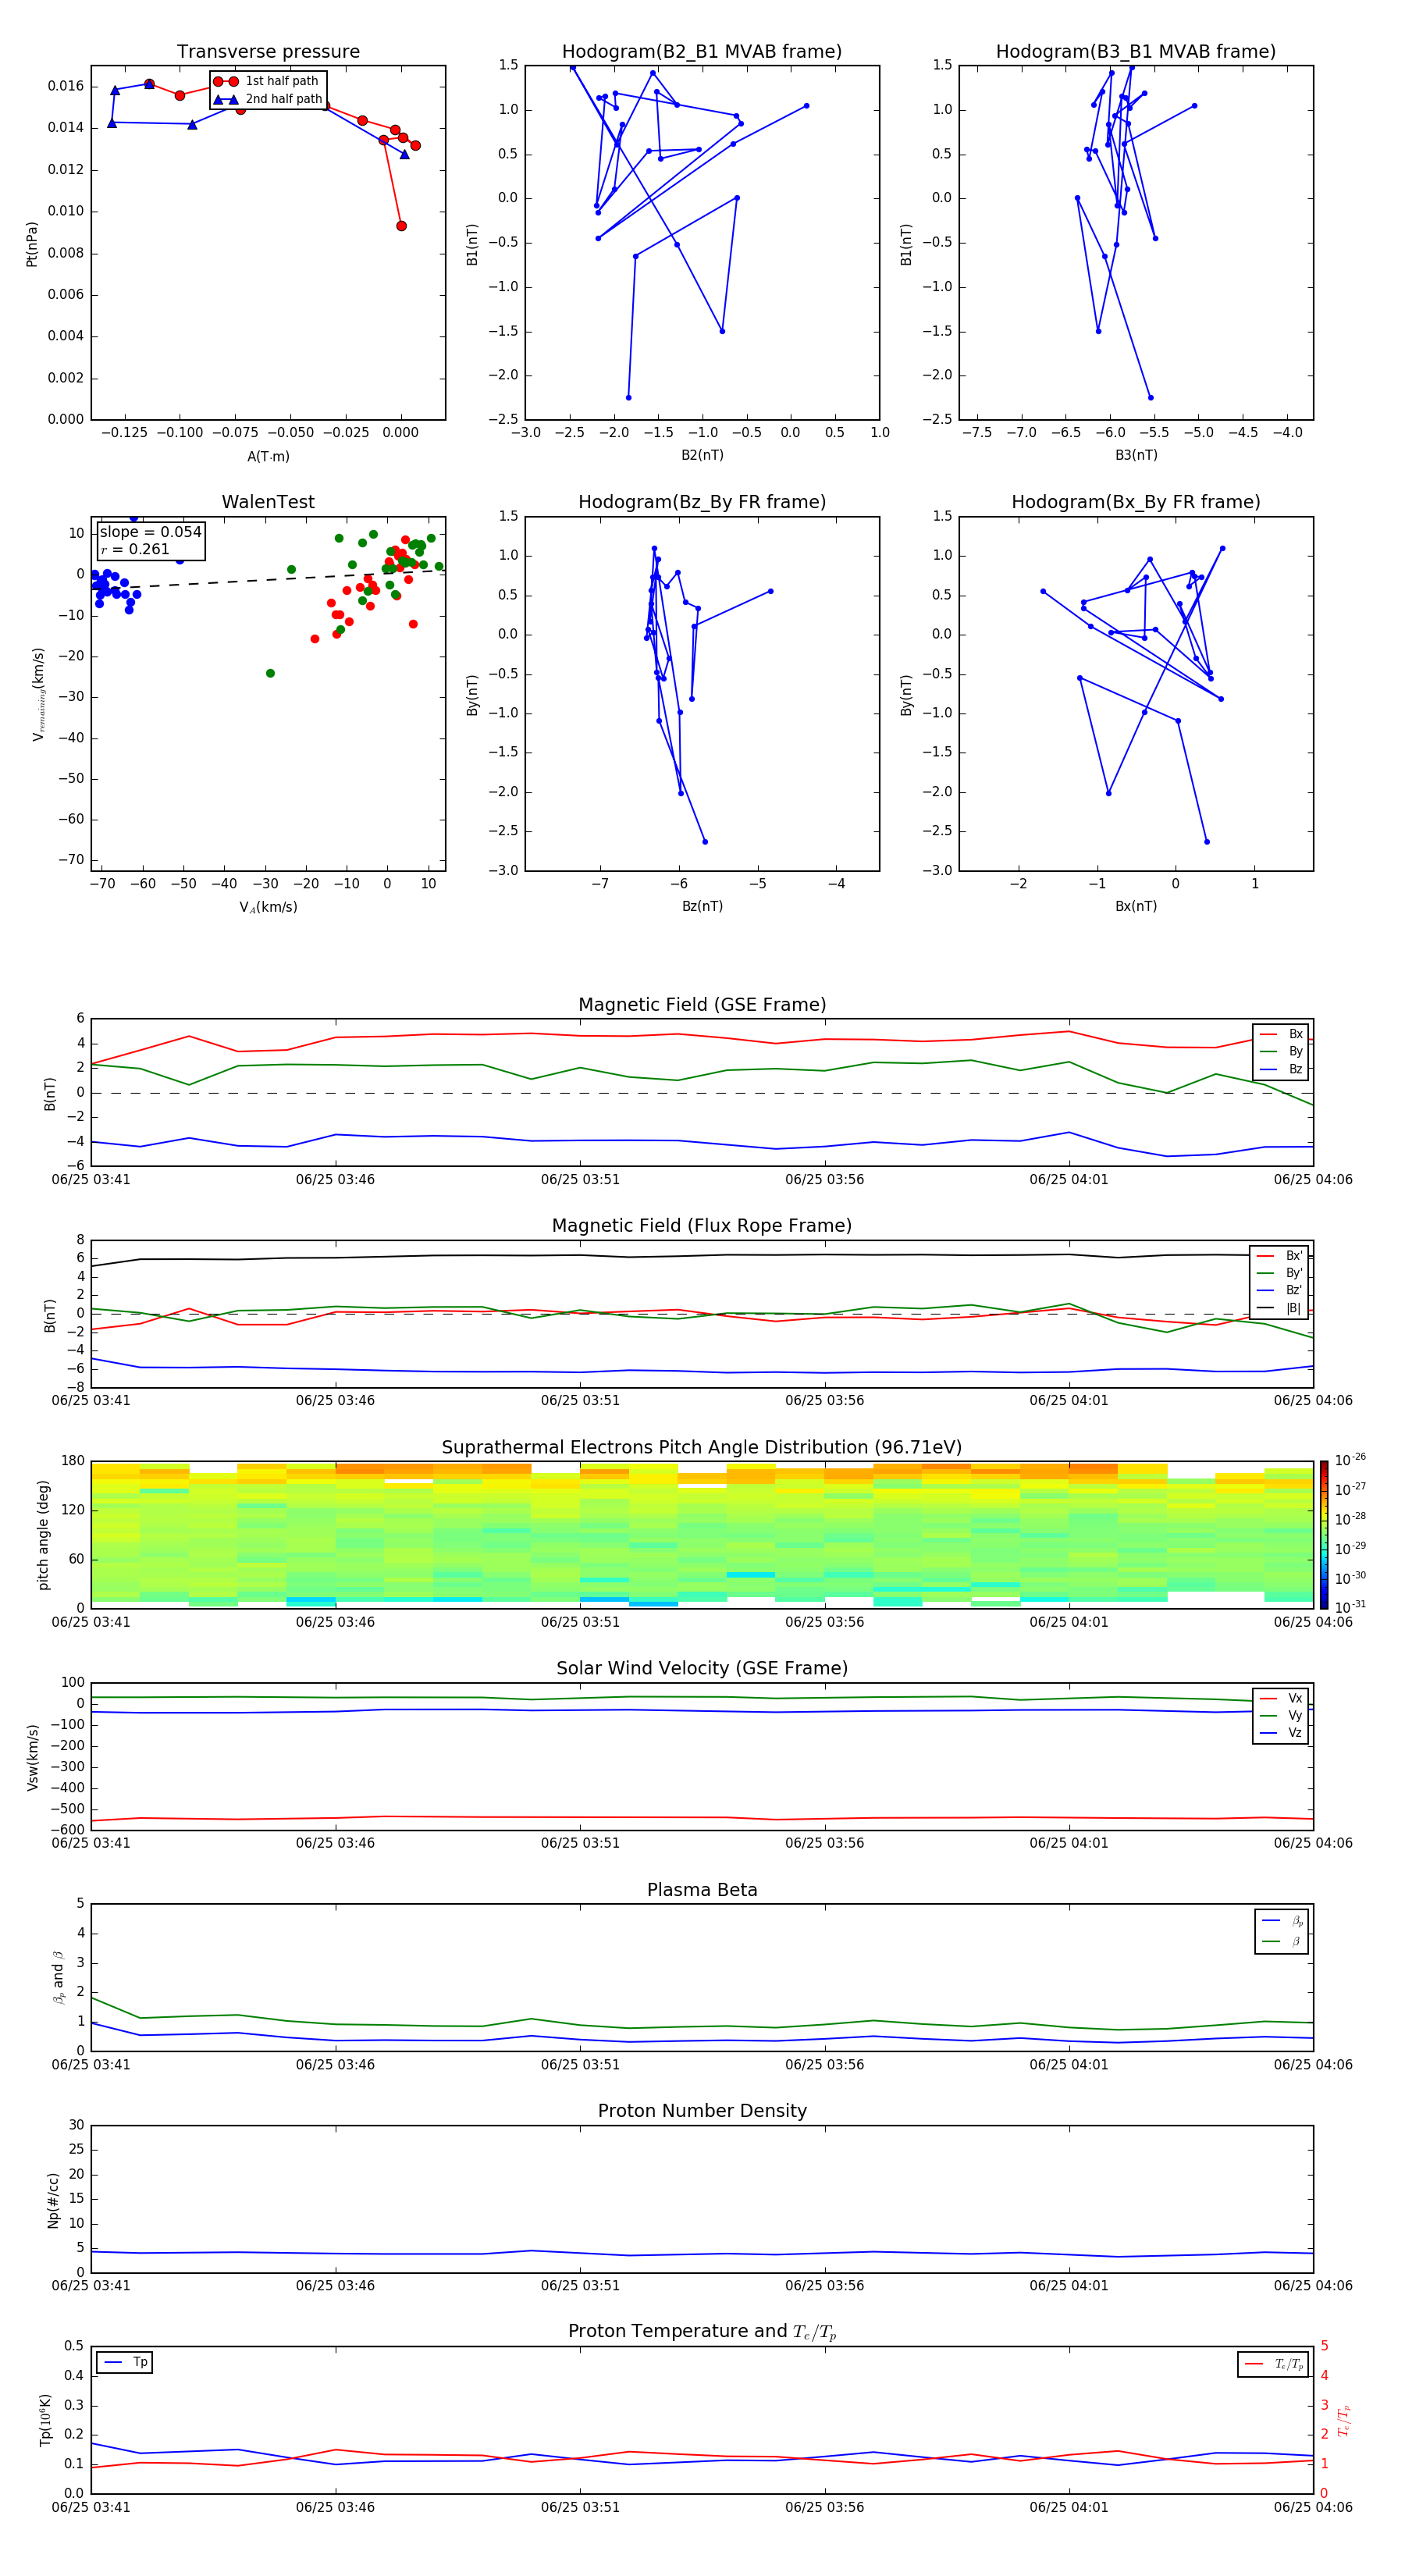Click the Suprathermal Electrons Pitch Angle Distribution title
Screen dimensions: 1405x2576
point(702,1448)
